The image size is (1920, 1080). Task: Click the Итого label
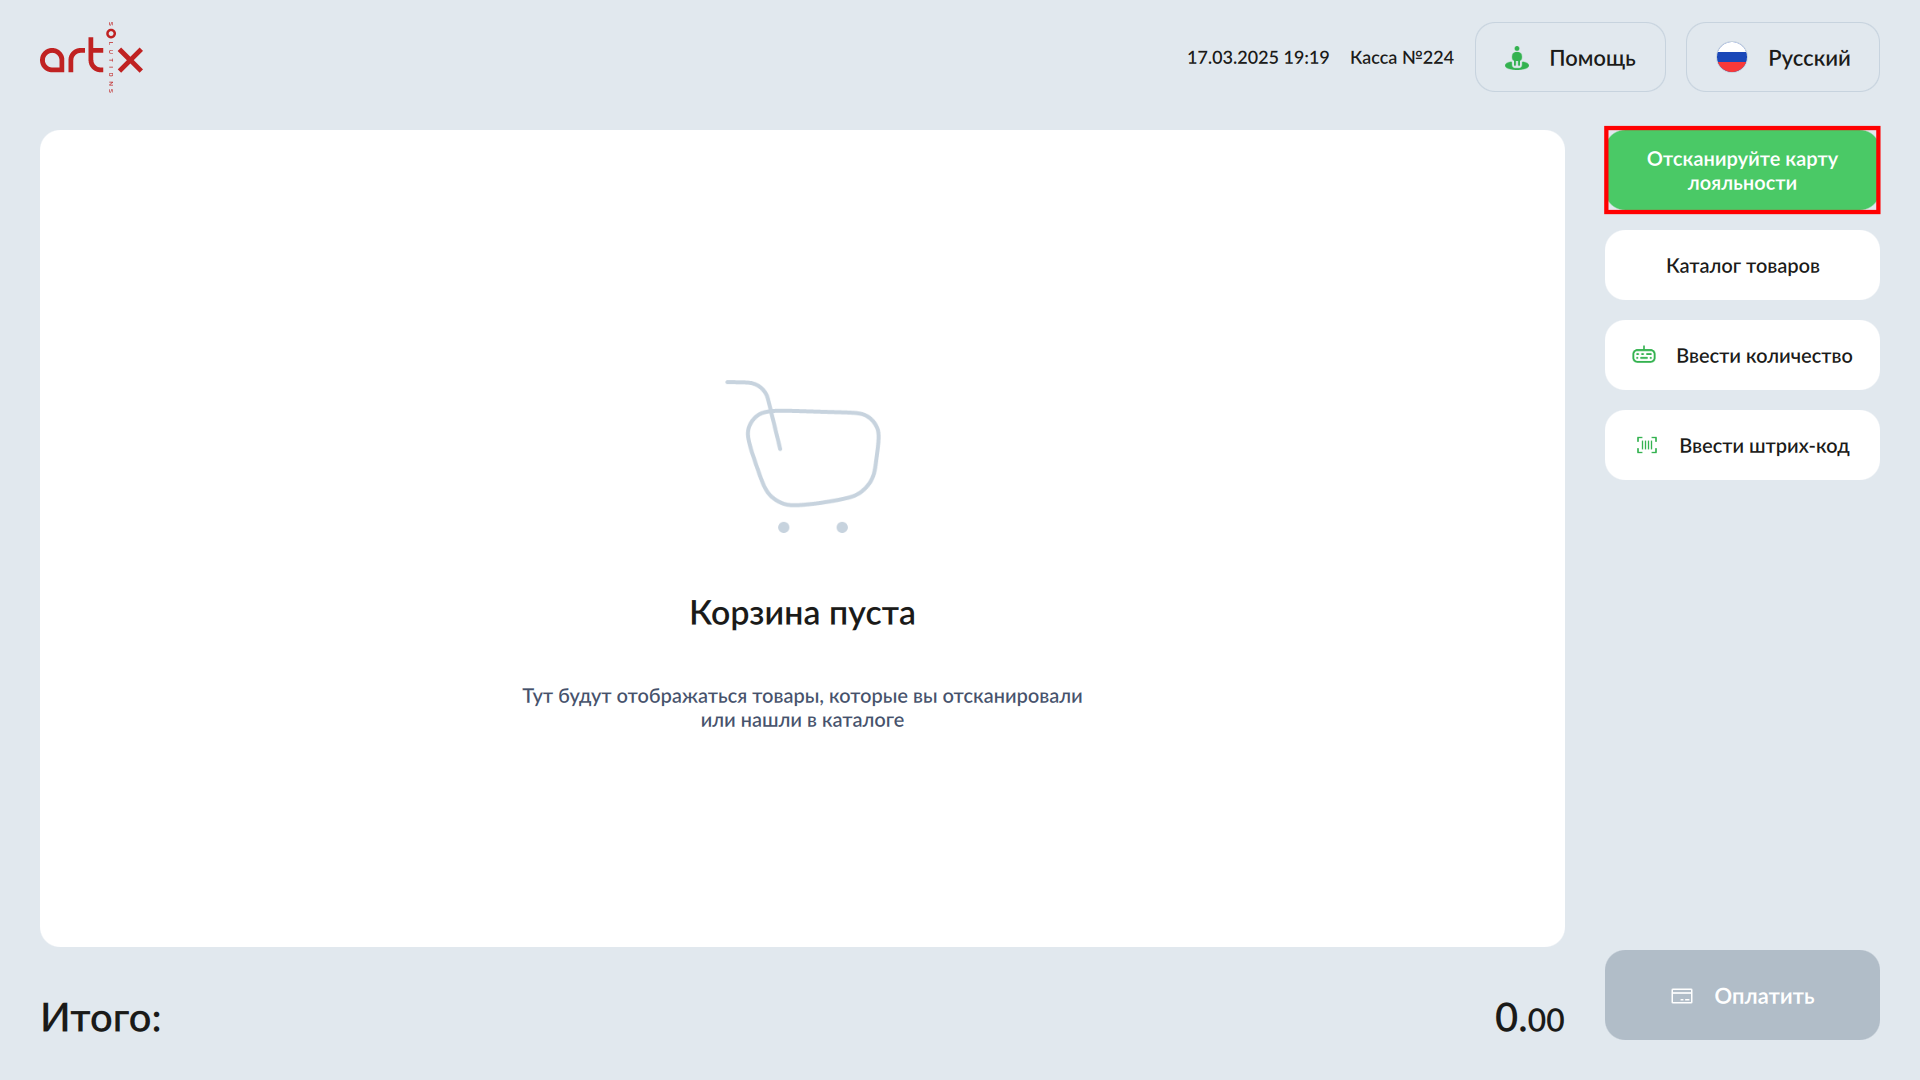[101, 1018]
